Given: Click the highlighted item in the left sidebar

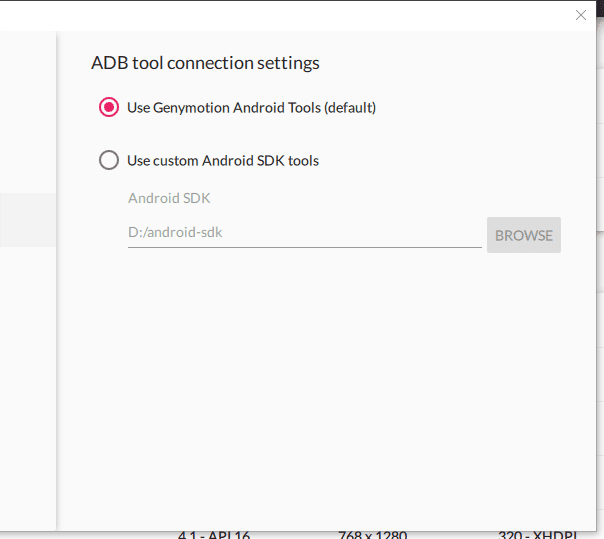Looking at the screenshot, I should point(27,220).
